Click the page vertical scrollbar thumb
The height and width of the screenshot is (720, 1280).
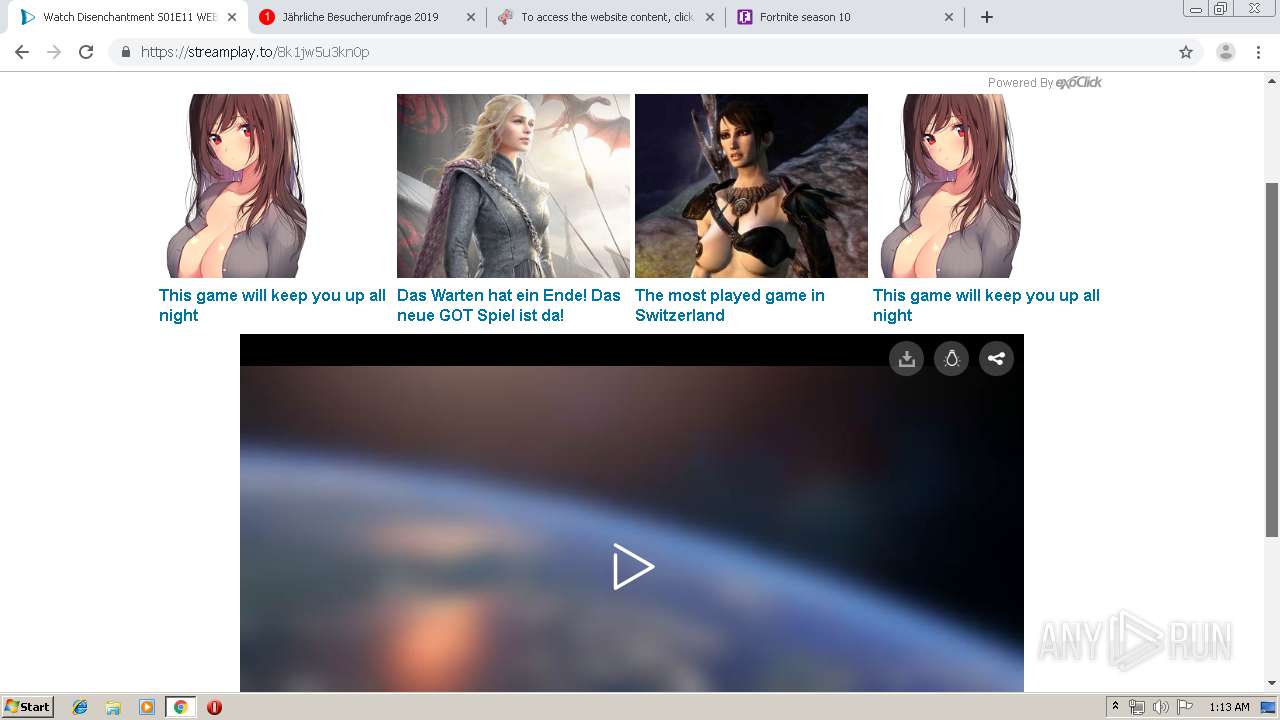click(1272, 360)
